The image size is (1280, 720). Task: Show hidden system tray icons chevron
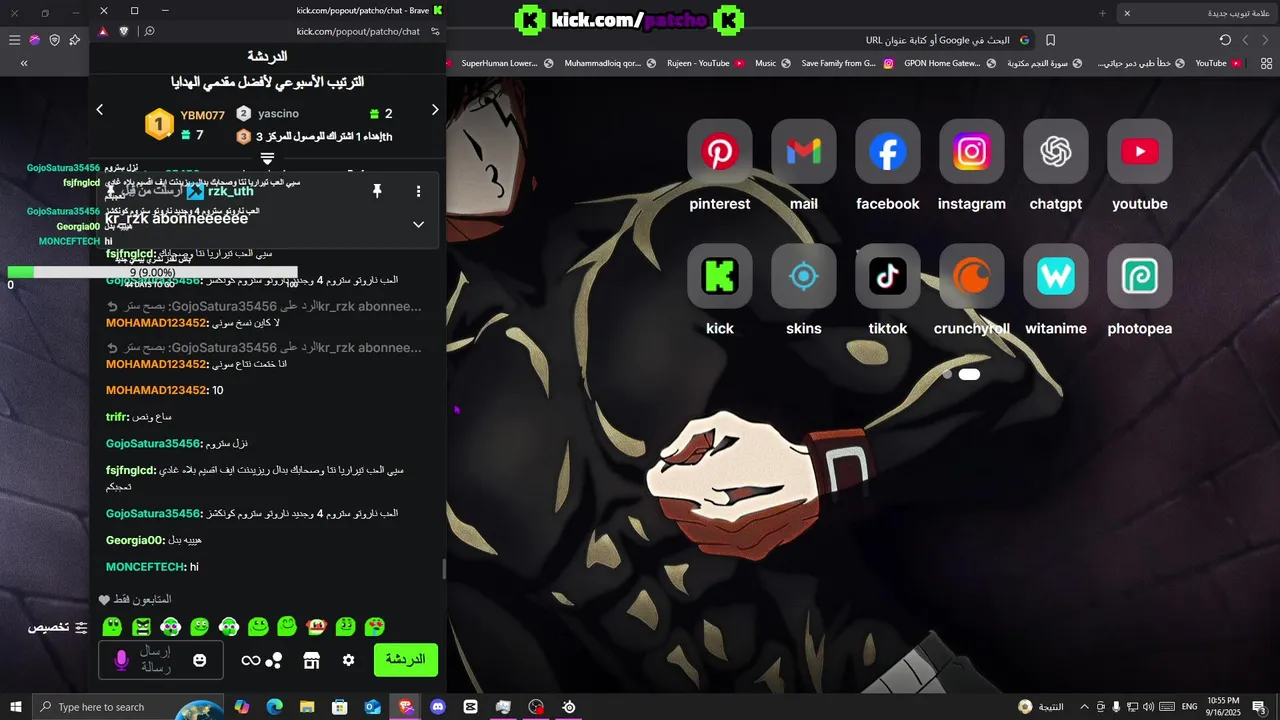pos(1084,707)
